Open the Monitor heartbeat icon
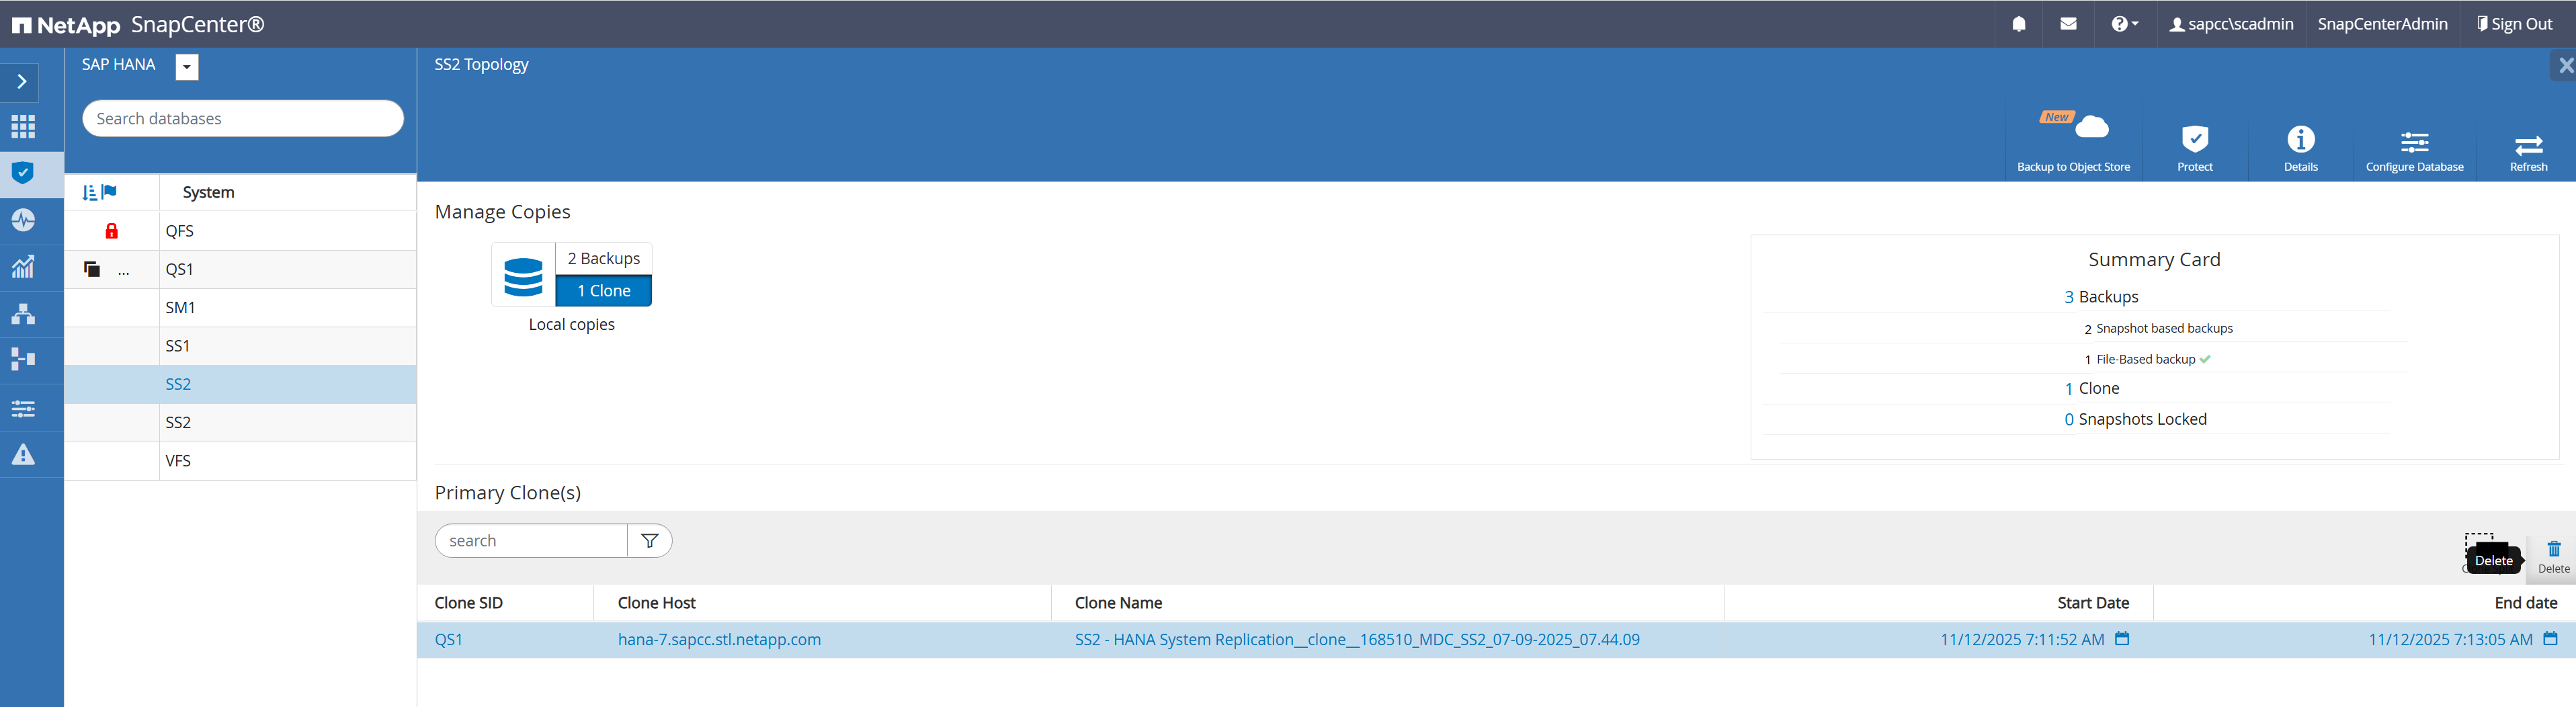Viewport: 2576px width, 707px height. 23,220
